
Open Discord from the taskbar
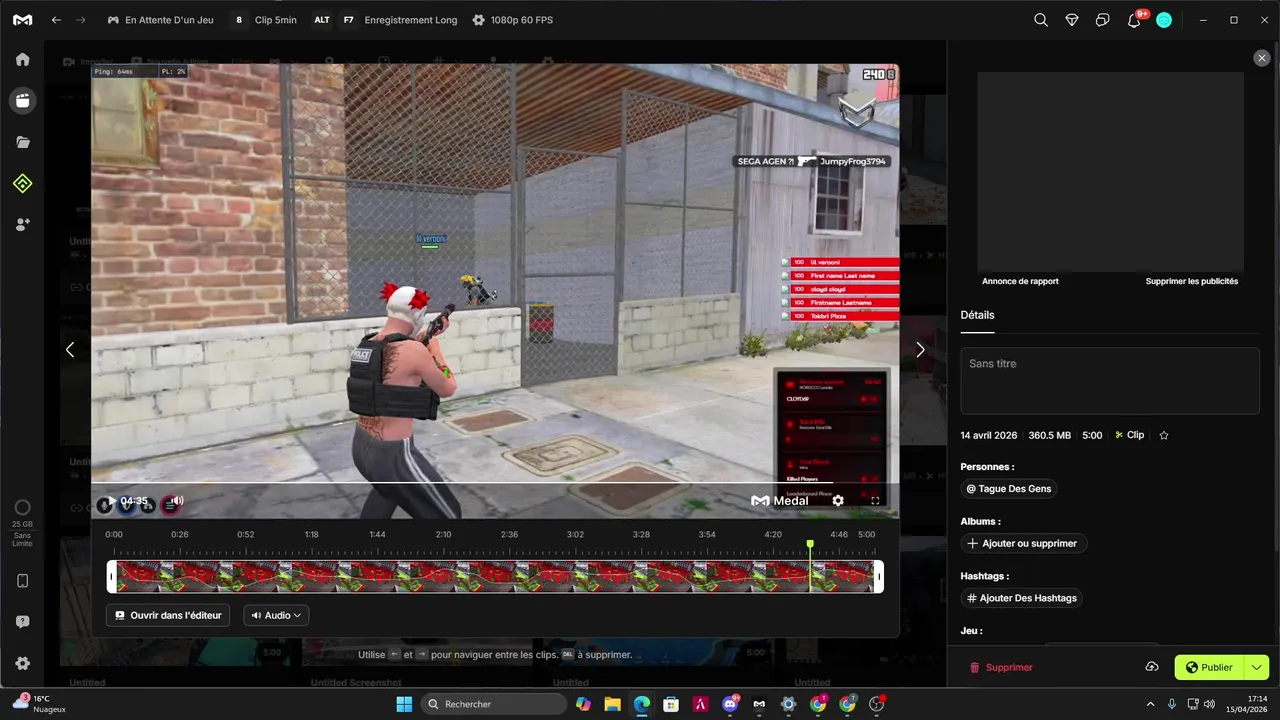coord(730,704)
